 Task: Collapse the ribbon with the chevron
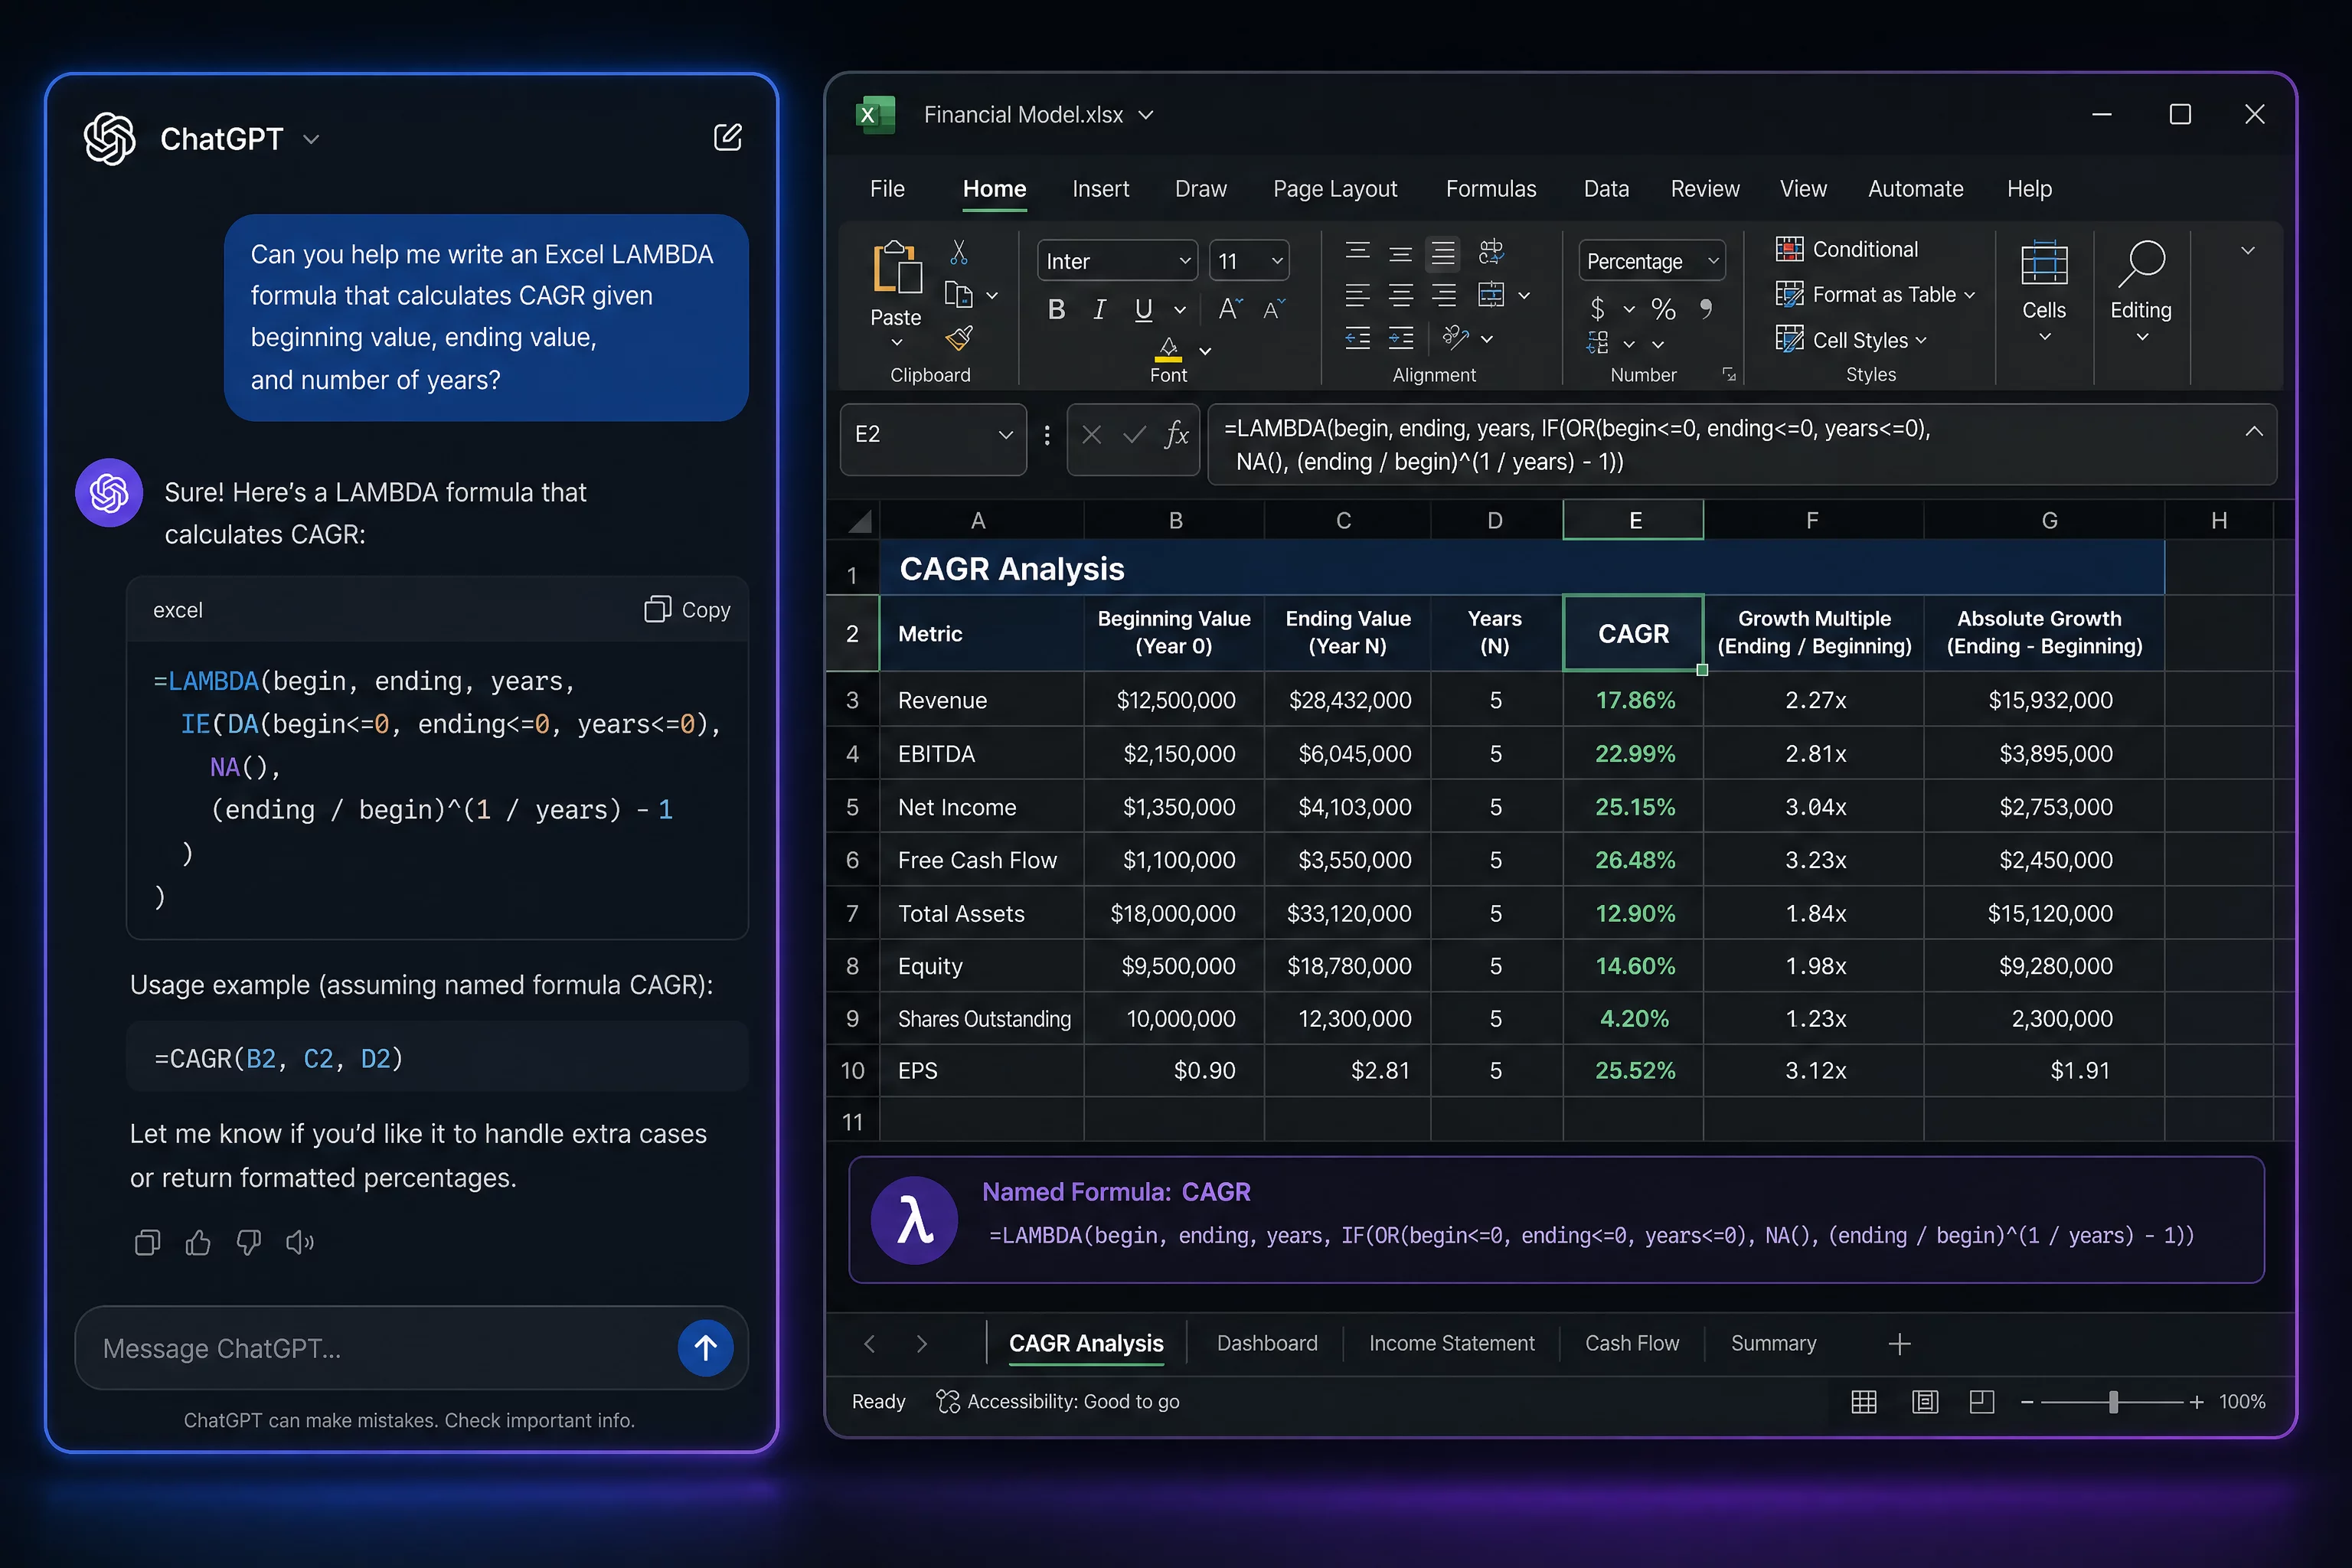click(2248, 251)
